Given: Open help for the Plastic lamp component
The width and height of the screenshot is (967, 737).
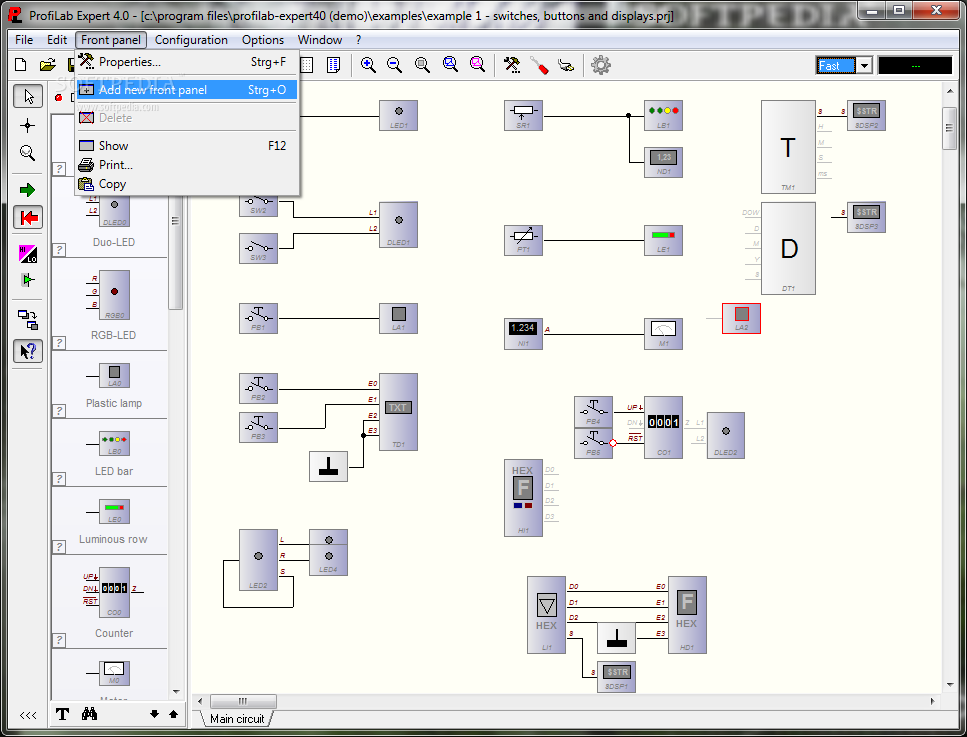Looking at the screenshot, I should coord(59,411).
